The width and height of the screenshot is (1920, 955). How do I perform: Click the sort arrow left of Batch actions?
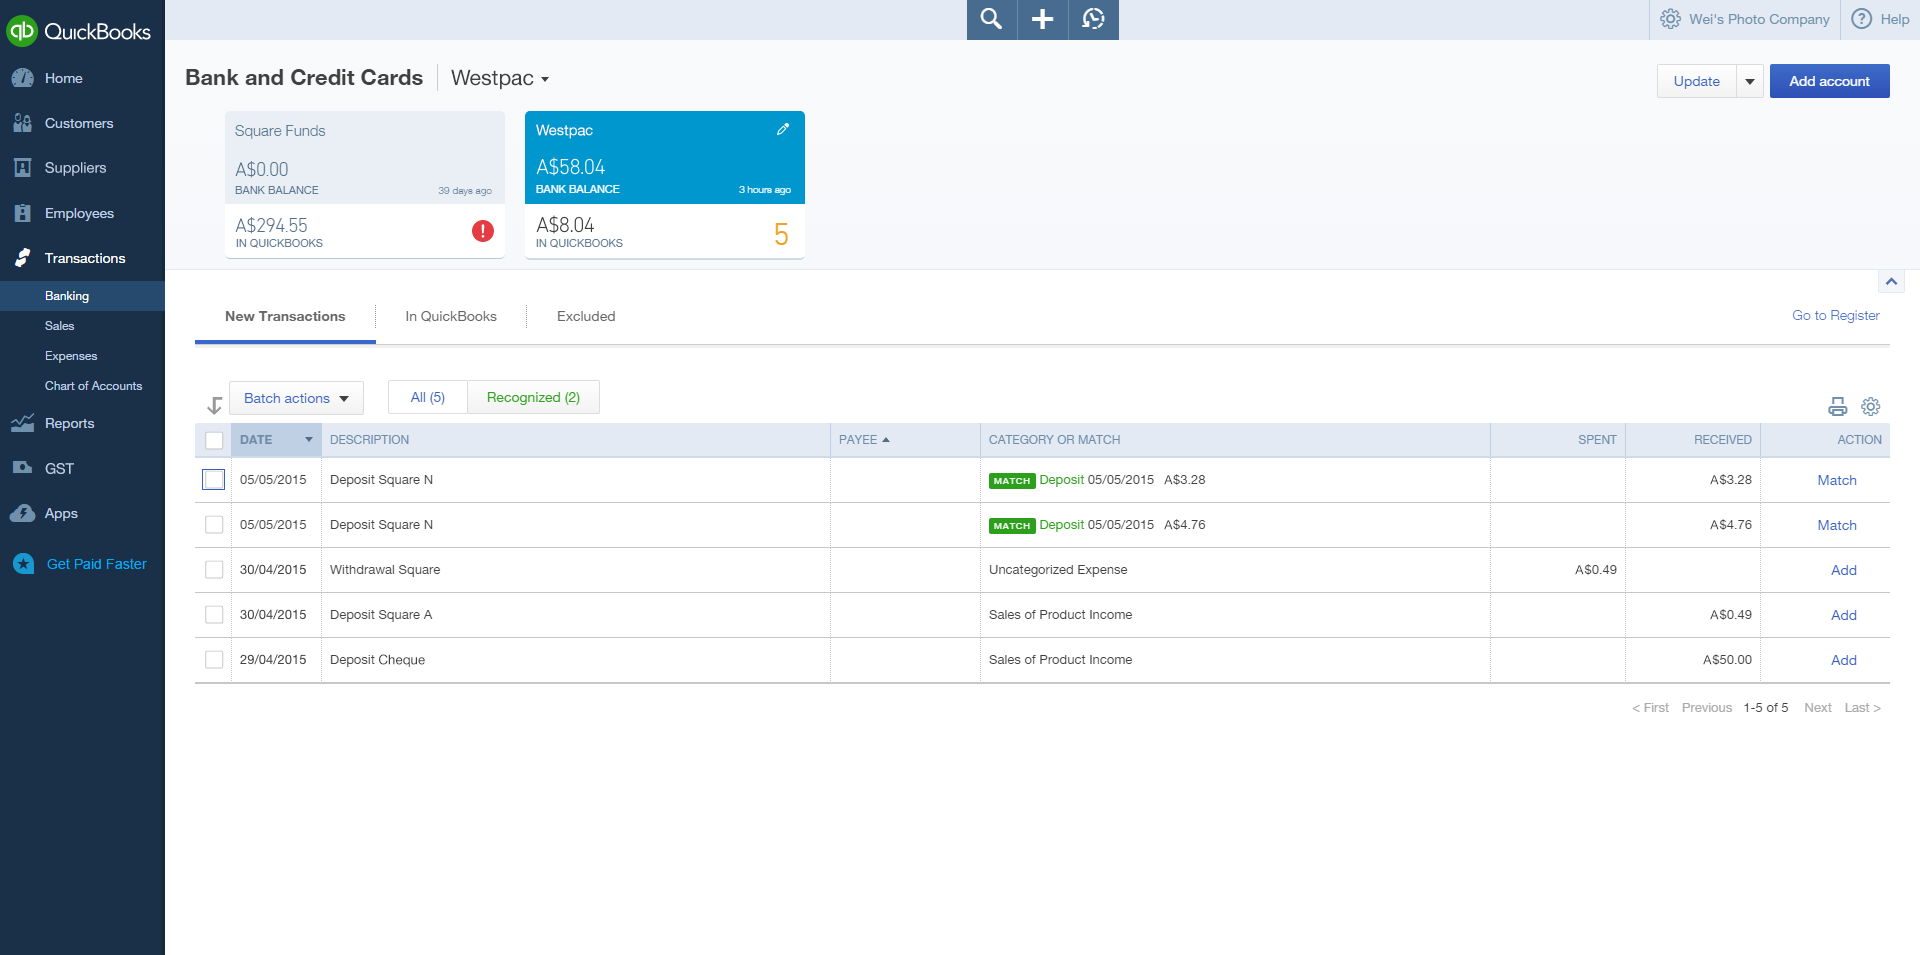(214, 404)
